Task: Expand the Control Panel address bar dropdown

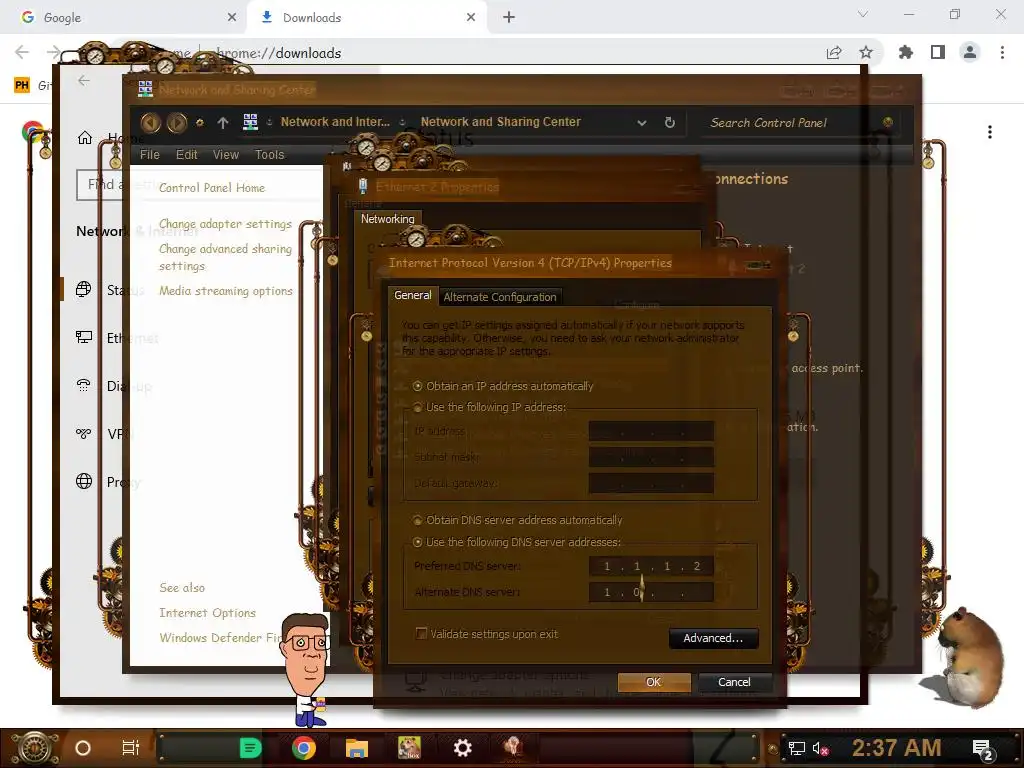Action: point(642,123)
